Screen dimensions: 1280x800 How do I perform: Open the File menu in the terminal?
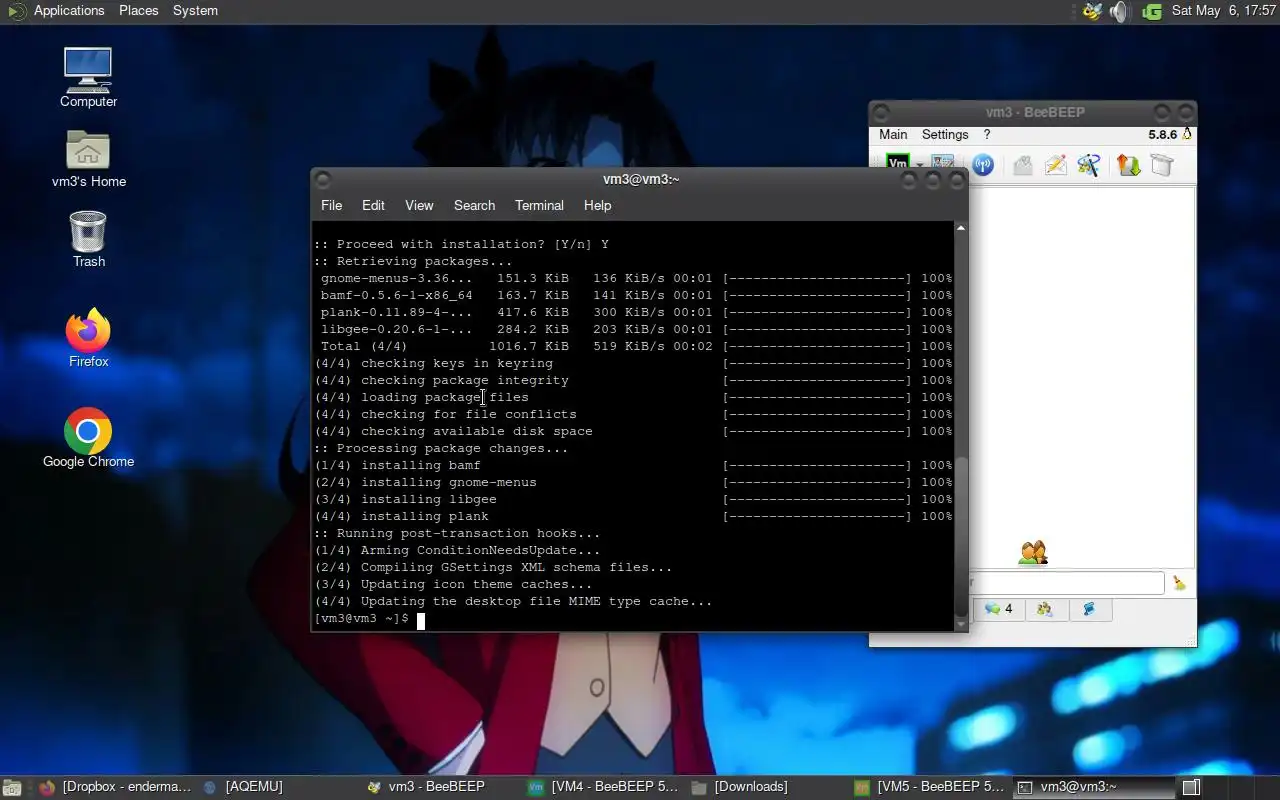click(331, 205)
